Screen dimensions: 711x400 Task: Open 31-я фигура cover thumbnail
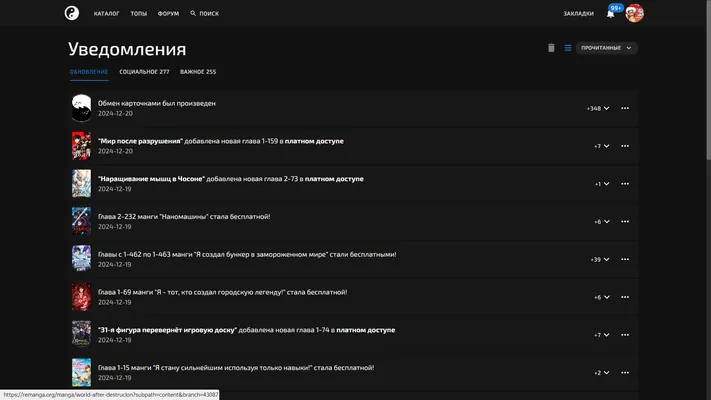81,334
